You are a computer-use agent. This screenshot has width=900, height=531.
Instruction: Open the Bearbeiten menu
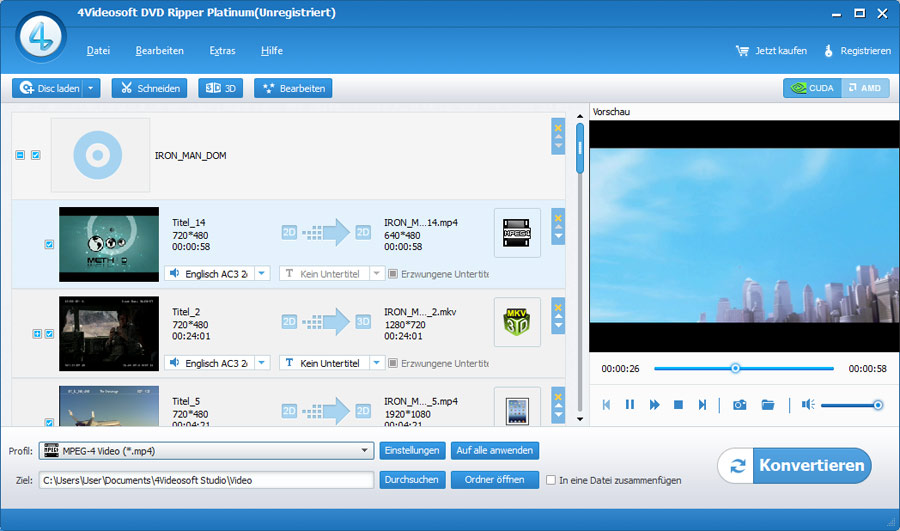coord(160,51)
